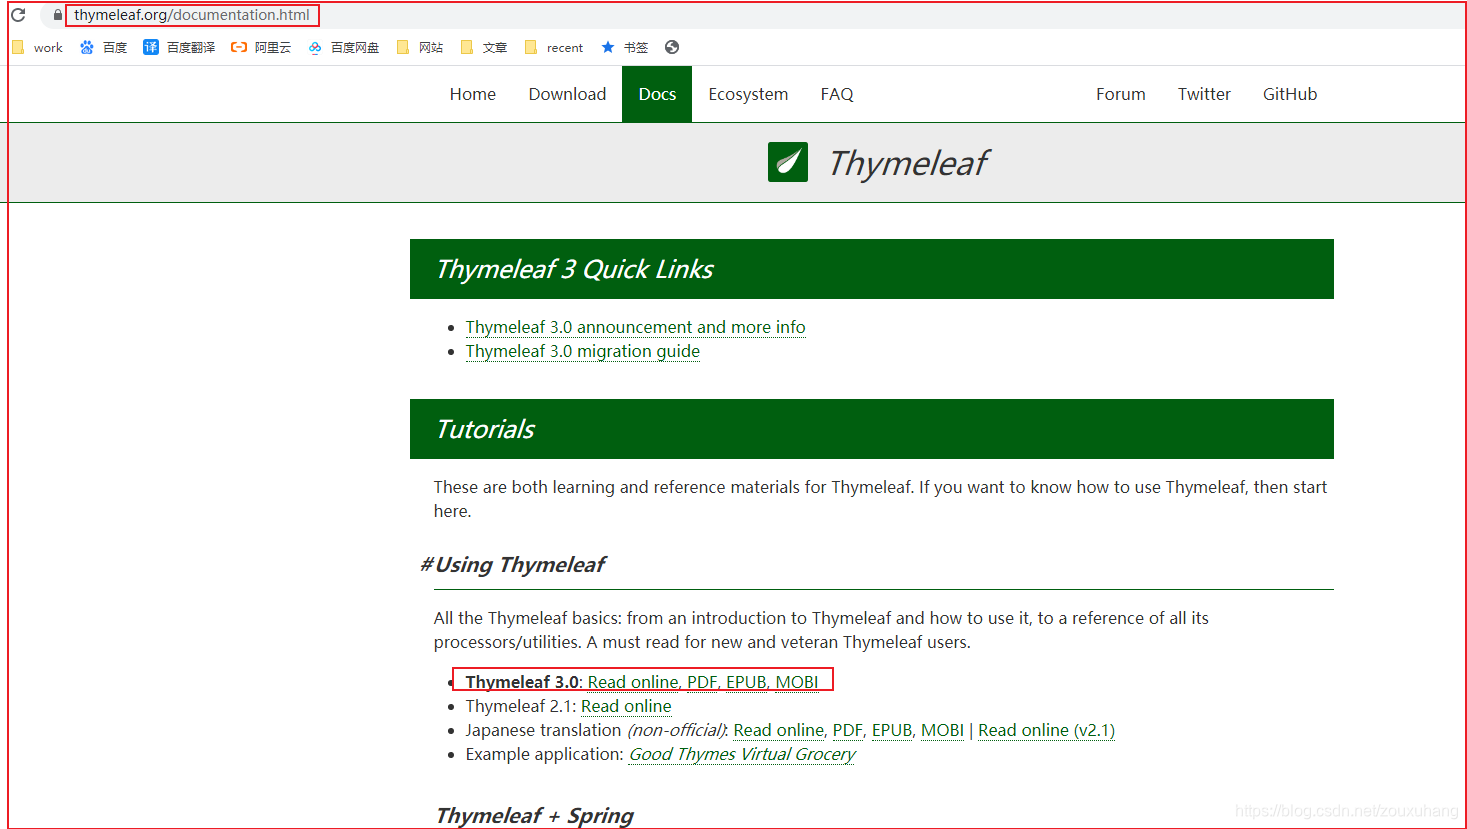Open Good Thymes Virtual Grocery example
This screenshot has width=1467, height=829.
click(x=742, y=754)
